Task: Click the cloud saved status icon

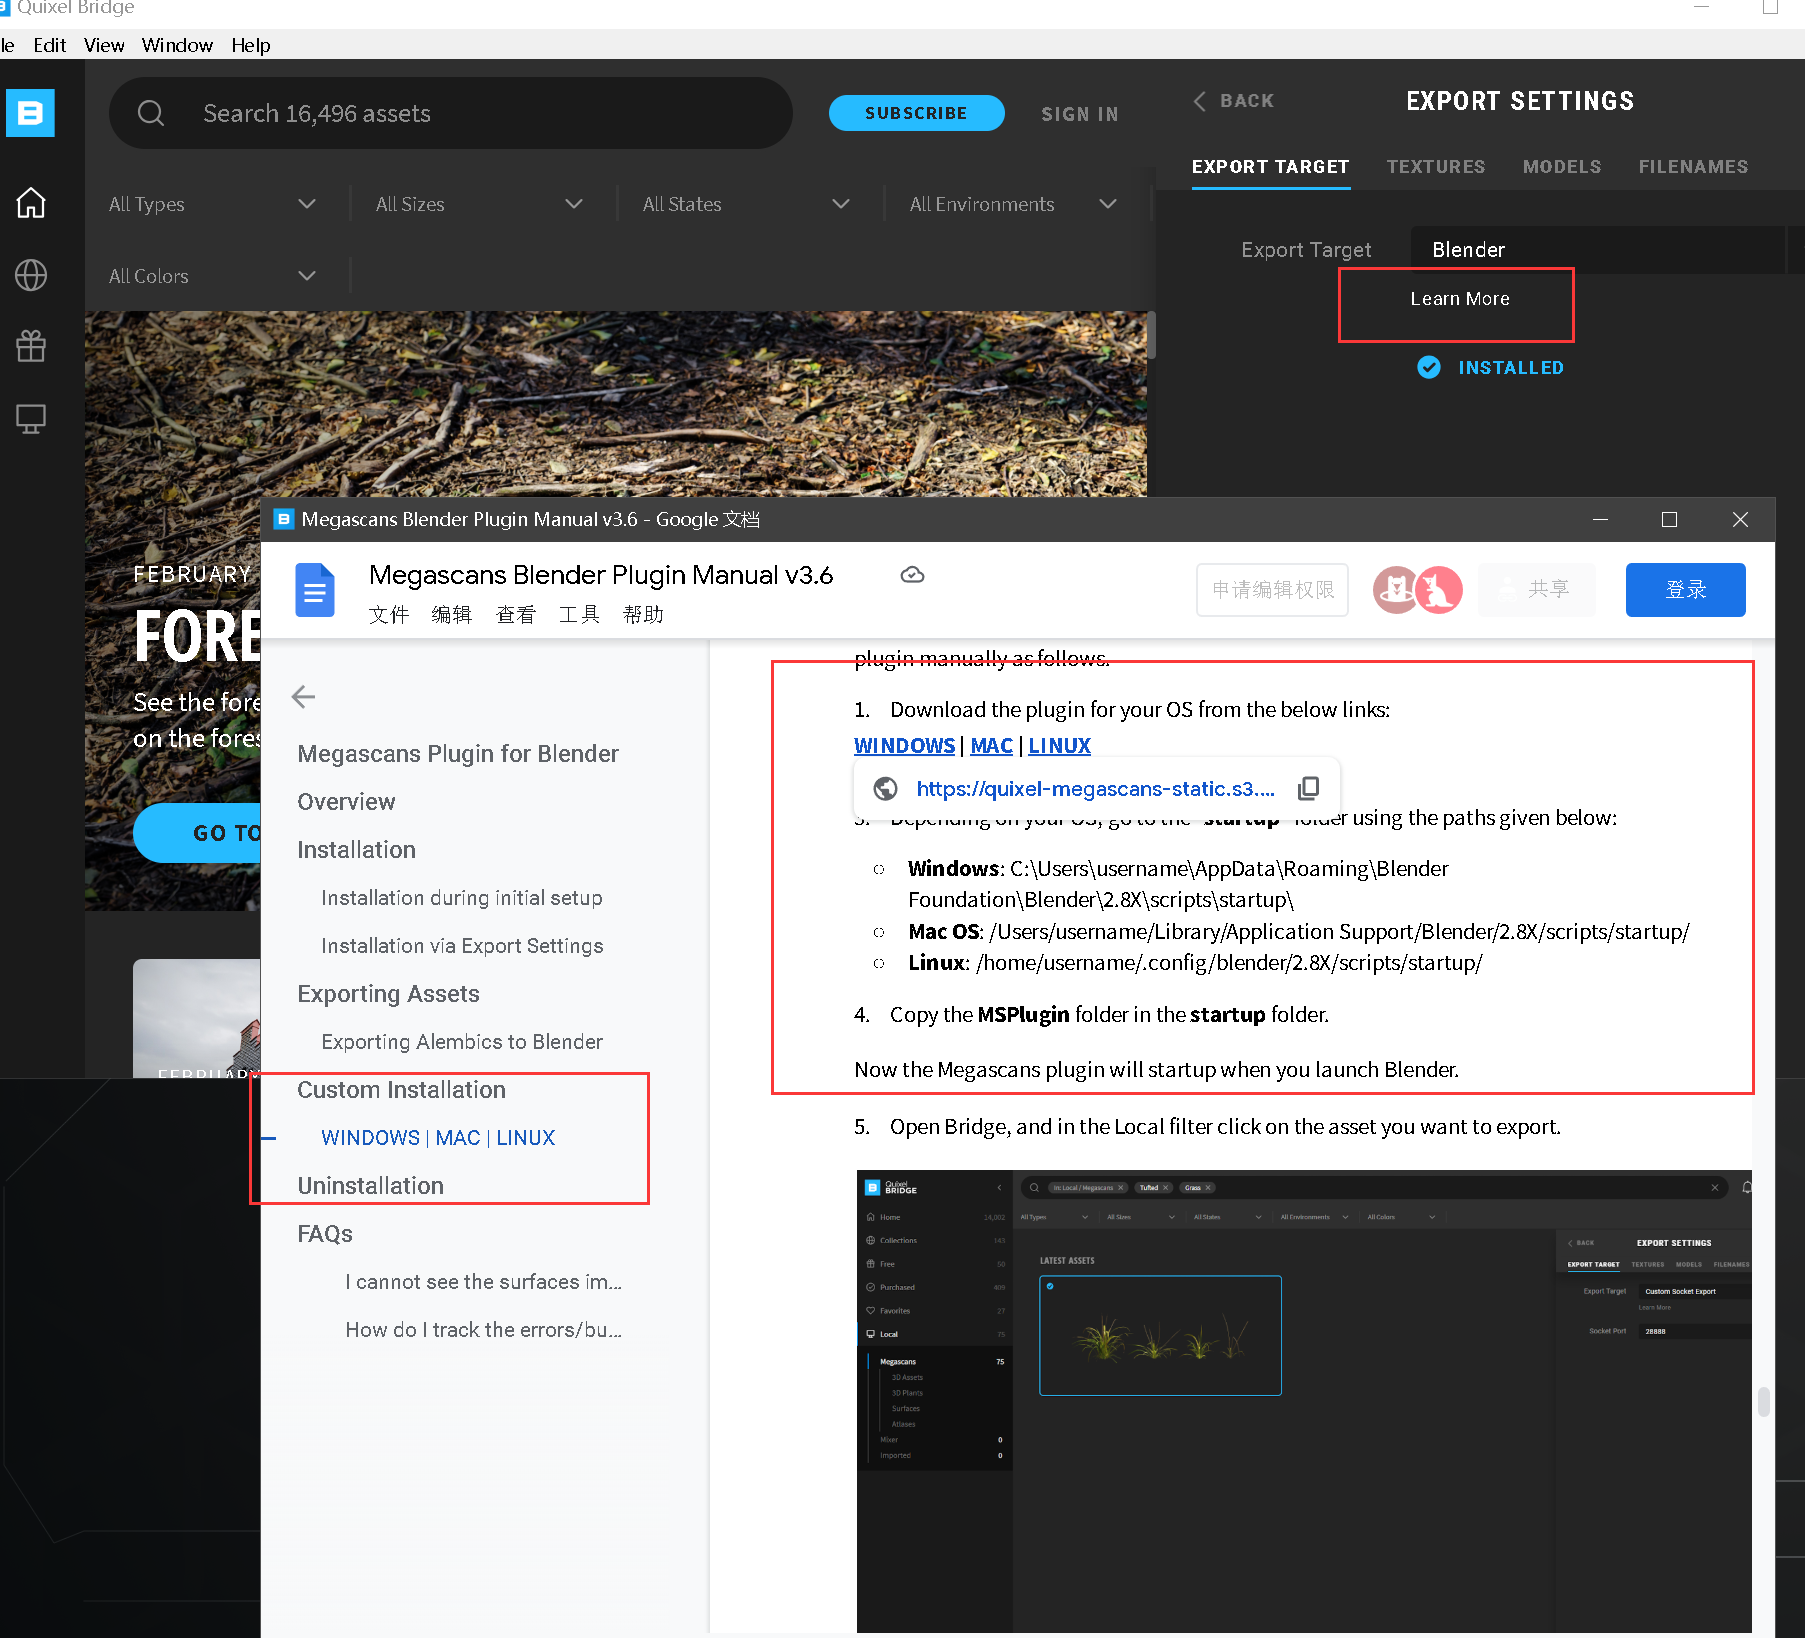Action: pyautogui.click(x=912, y=575)
